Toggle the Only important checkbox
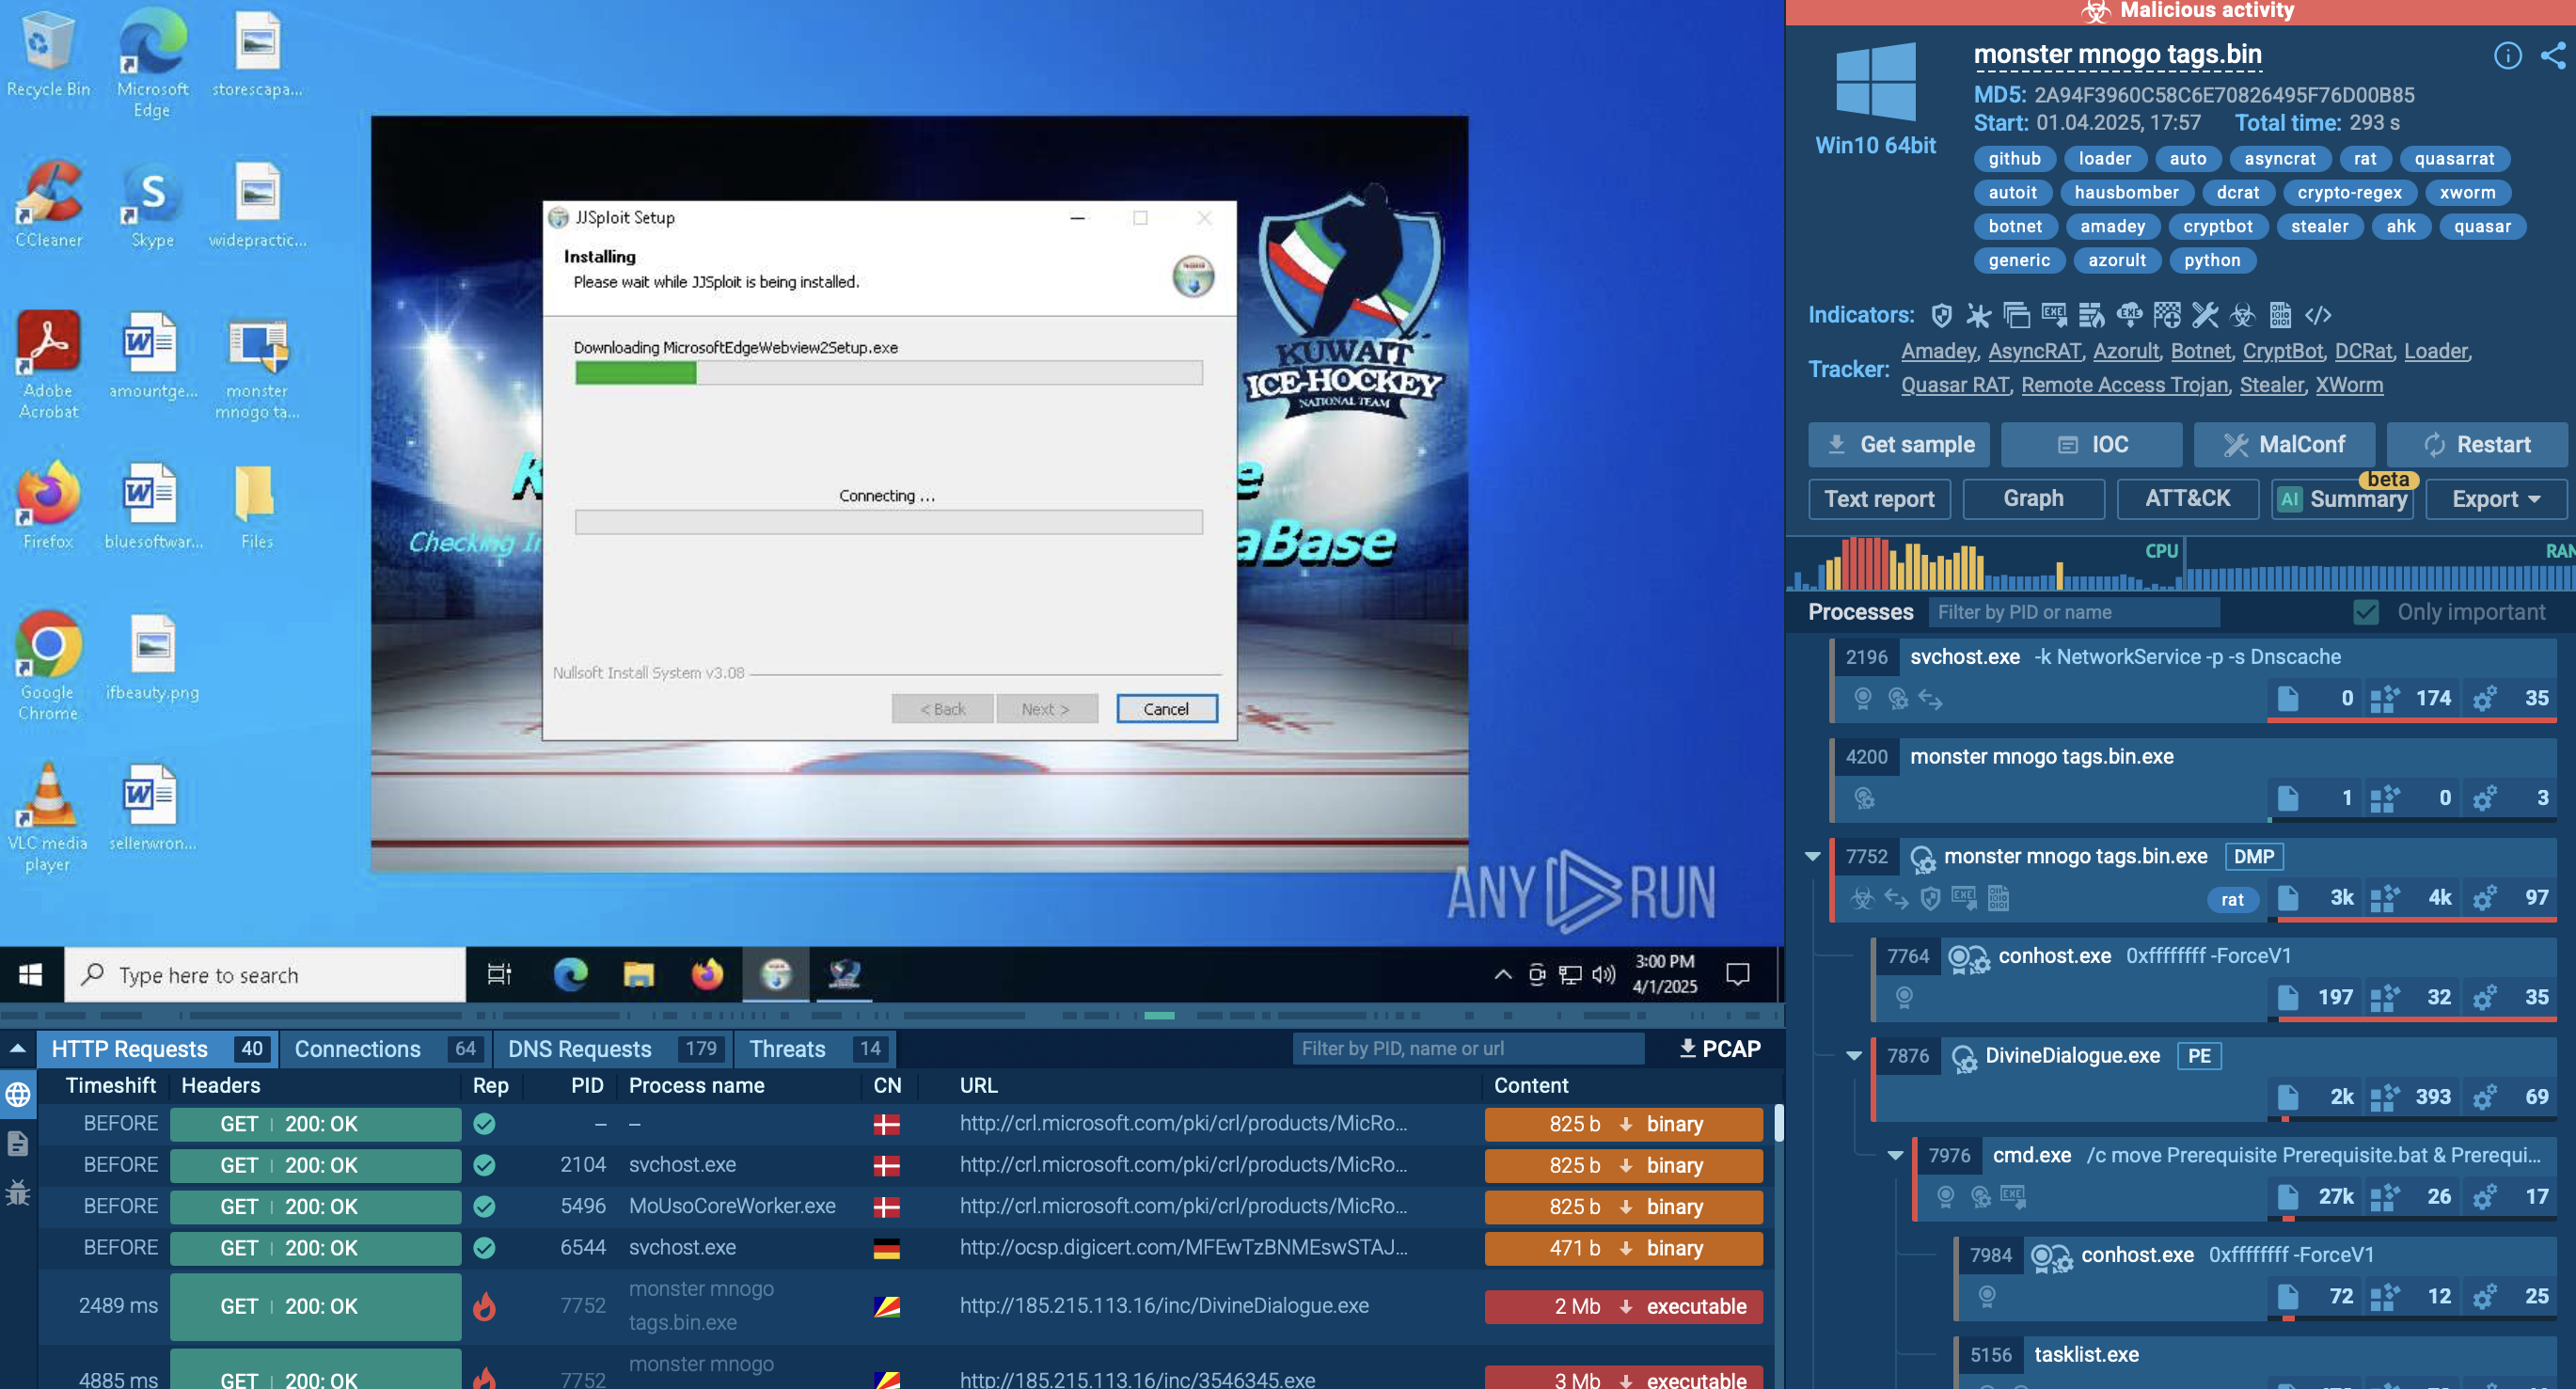The image size is (2576, 1389). 2365,612
